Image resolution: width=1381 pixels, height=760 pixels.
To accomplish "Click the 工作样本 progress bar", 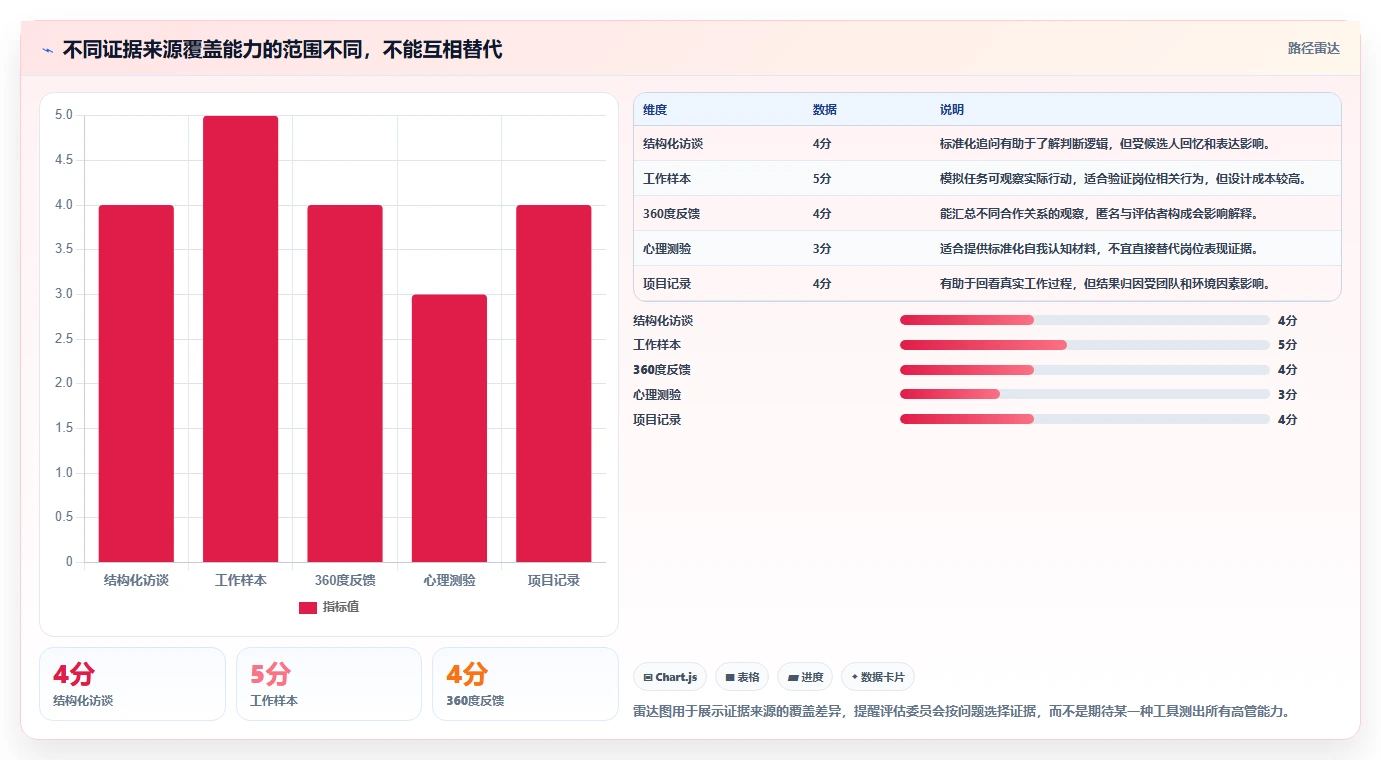I will point(1084,345).
